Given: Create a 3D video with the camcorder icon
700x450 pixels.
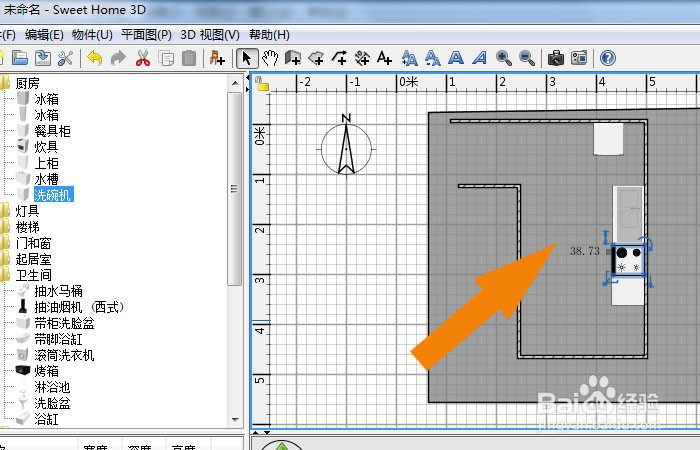Looking at the screenshot, I should point(579,58).
